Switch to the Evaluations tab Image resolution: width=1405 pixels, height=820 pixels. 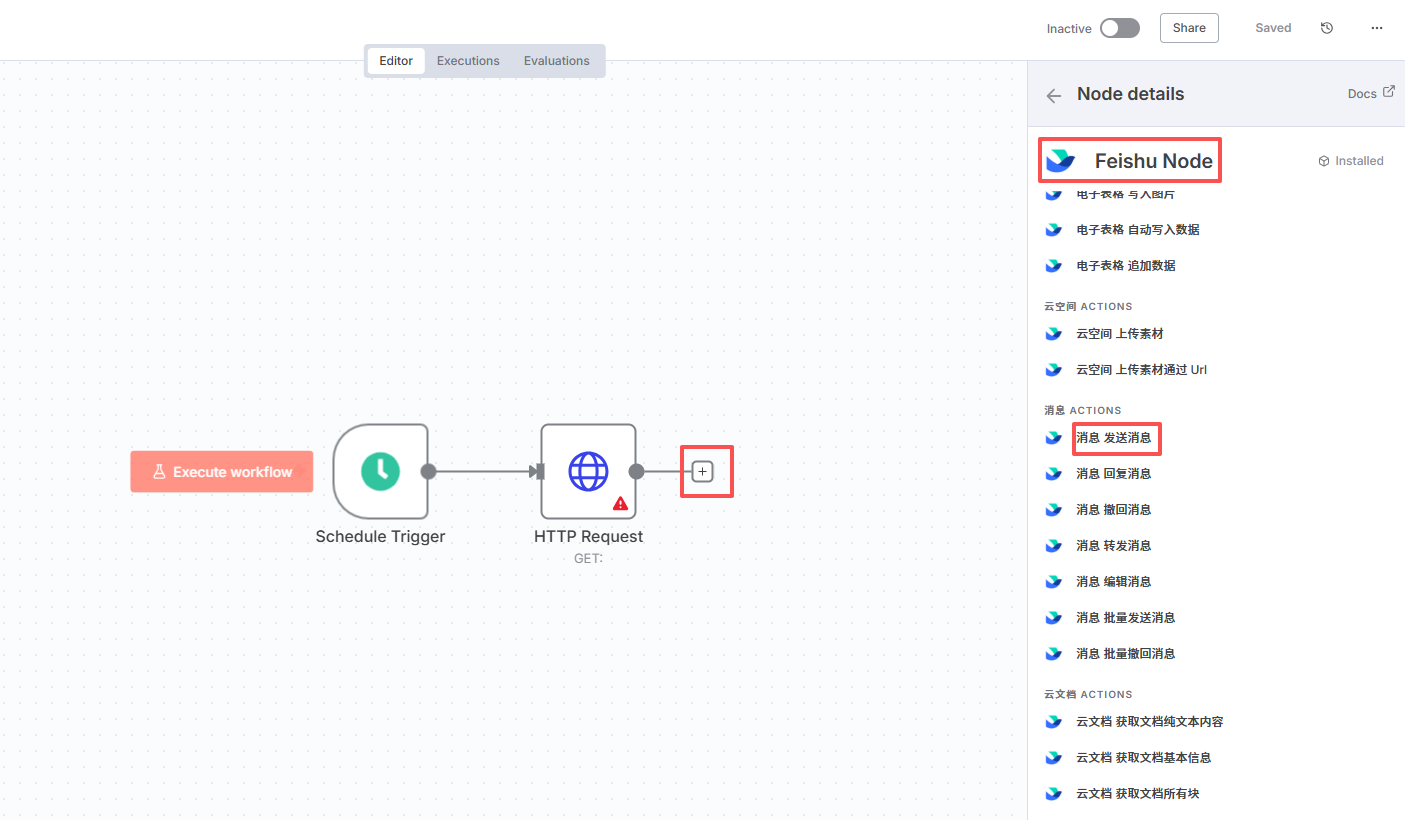click(x=556, y=61)
